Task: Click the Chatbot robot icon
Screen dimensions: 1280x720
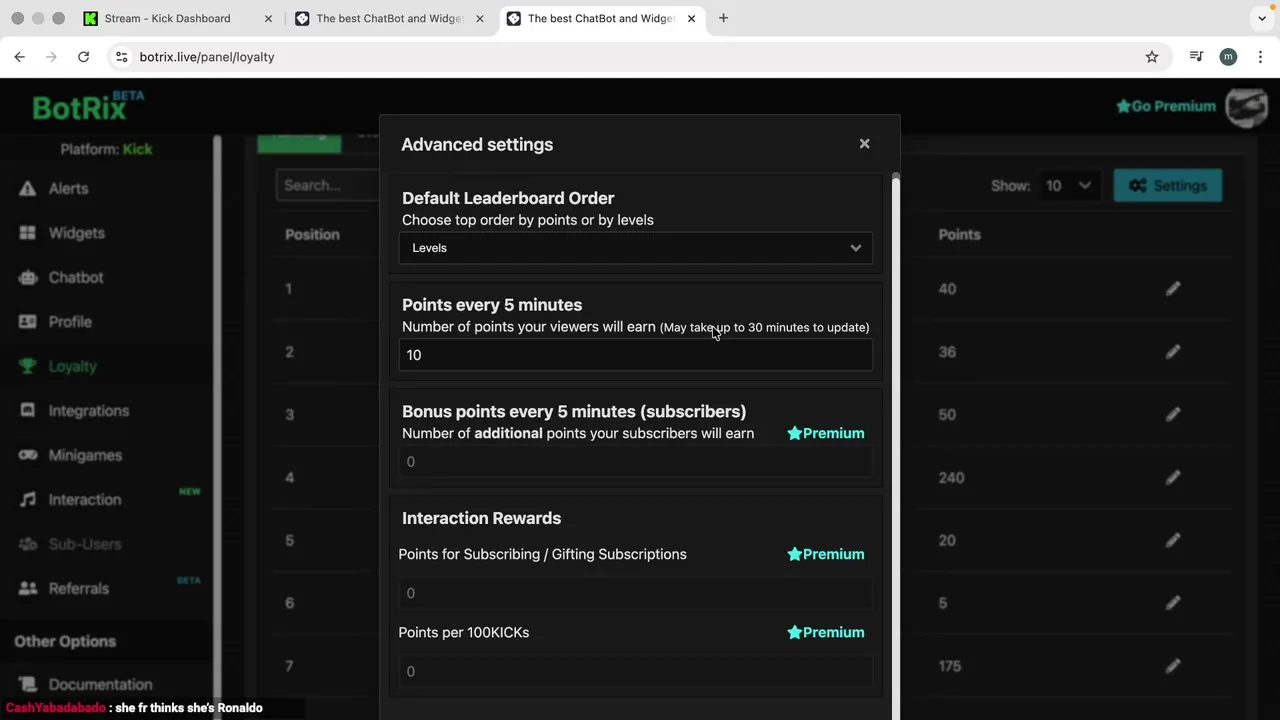Action: tap(27, 278)
